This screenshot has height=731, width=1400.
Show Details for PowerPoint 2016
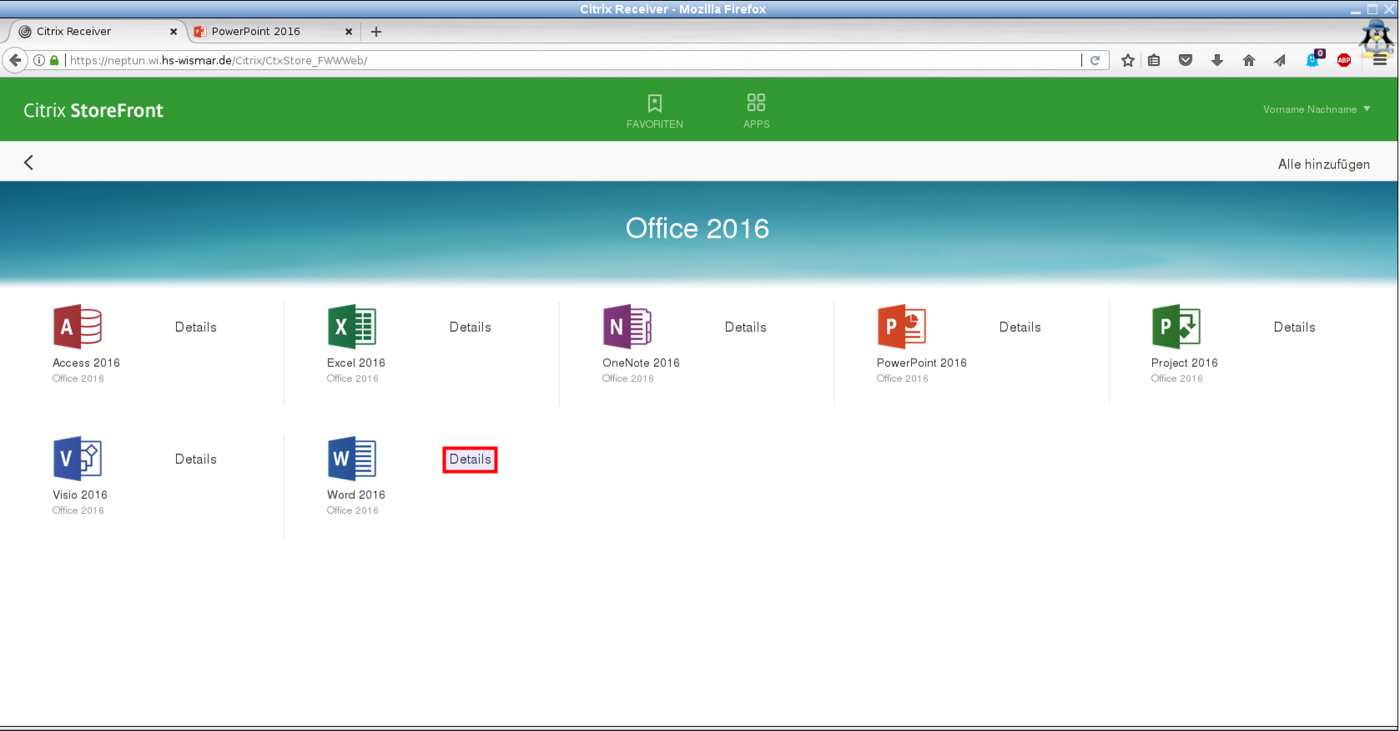click(1020, 327)
